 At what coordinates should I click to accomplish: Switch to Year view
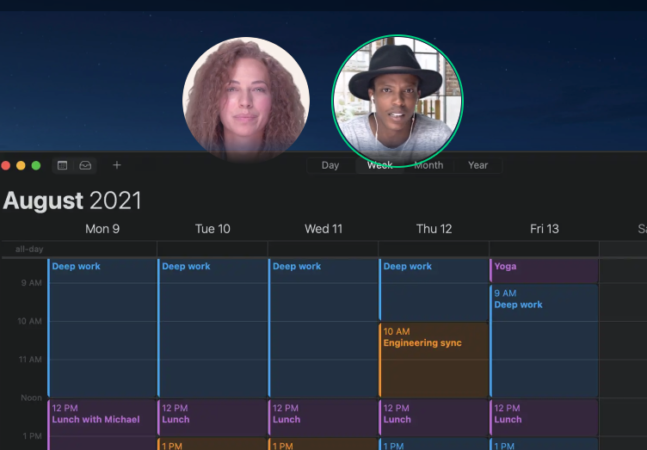pyautogui.click(x=478, y=165)
